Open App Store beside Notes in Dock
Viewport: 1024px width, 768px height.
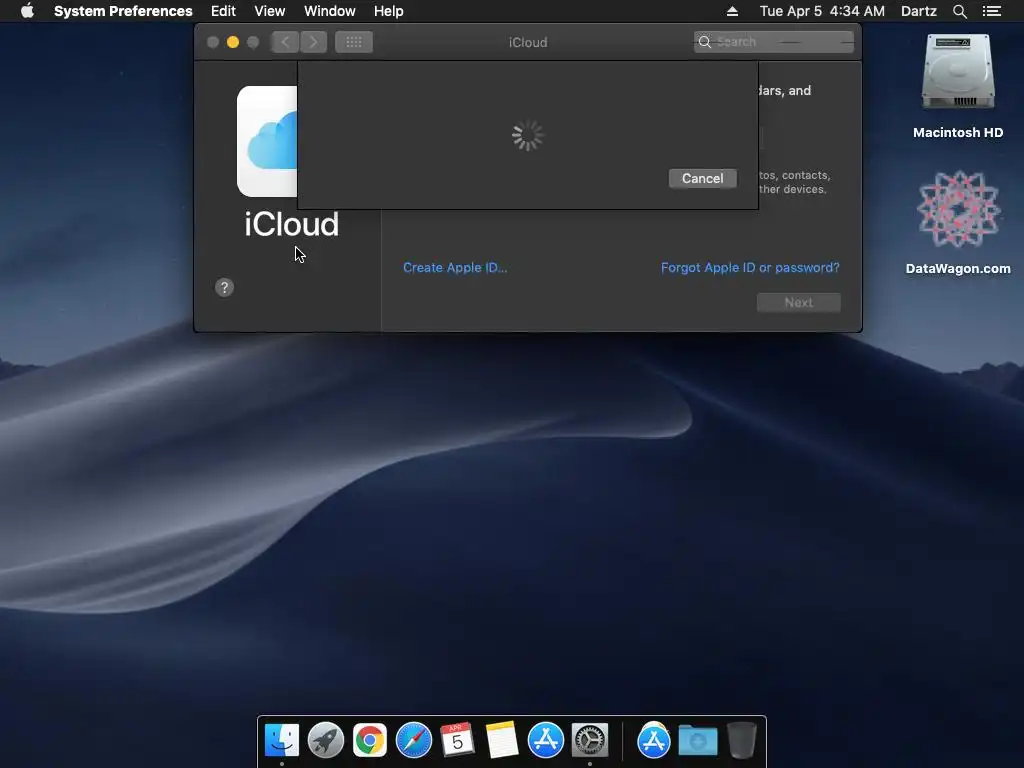[546, 740]
